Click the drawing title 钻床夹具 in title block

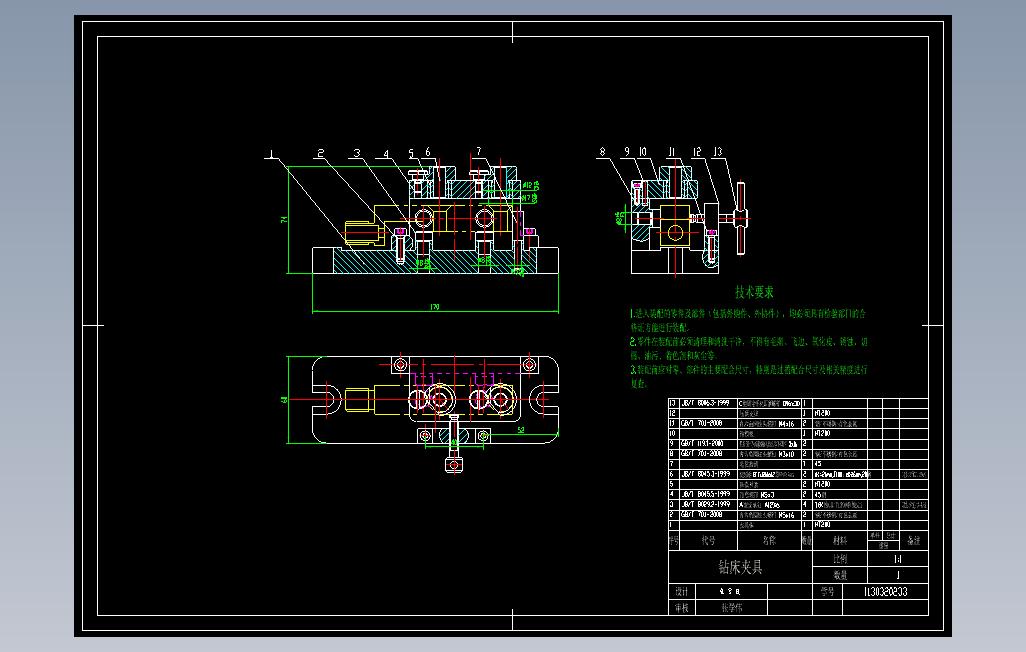(740, 567)
